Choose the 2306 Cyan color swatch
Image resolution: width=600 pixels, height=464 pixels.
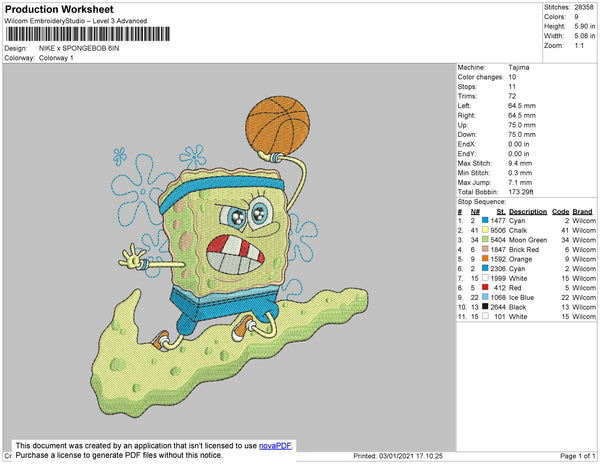485,268
